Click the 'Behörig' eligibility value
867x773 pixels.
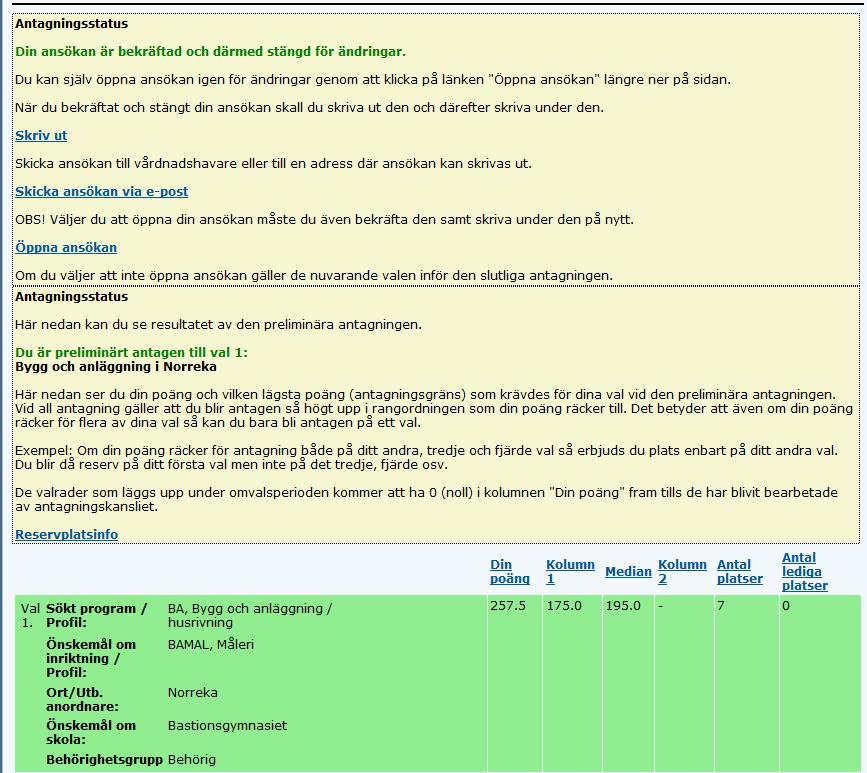(191, 759)
